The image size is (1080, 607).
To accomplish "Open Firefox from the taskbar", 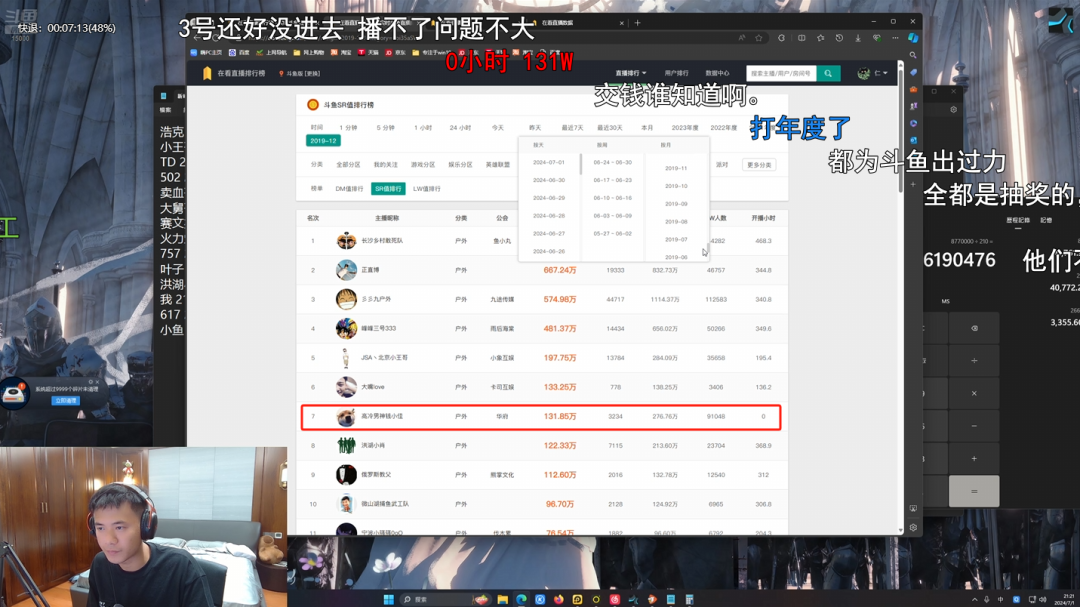I will (559, 599).
